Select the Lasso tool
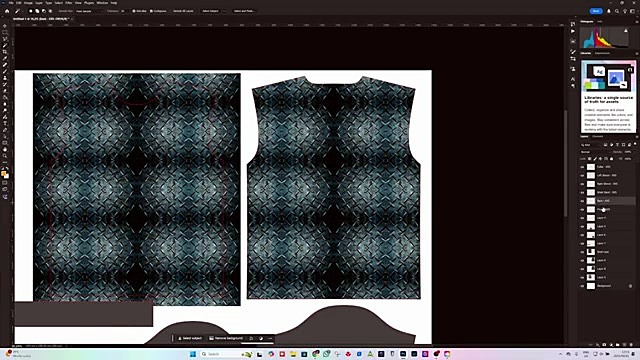The height and width of the screenshot is (360, 640). (x=5, y=39)
